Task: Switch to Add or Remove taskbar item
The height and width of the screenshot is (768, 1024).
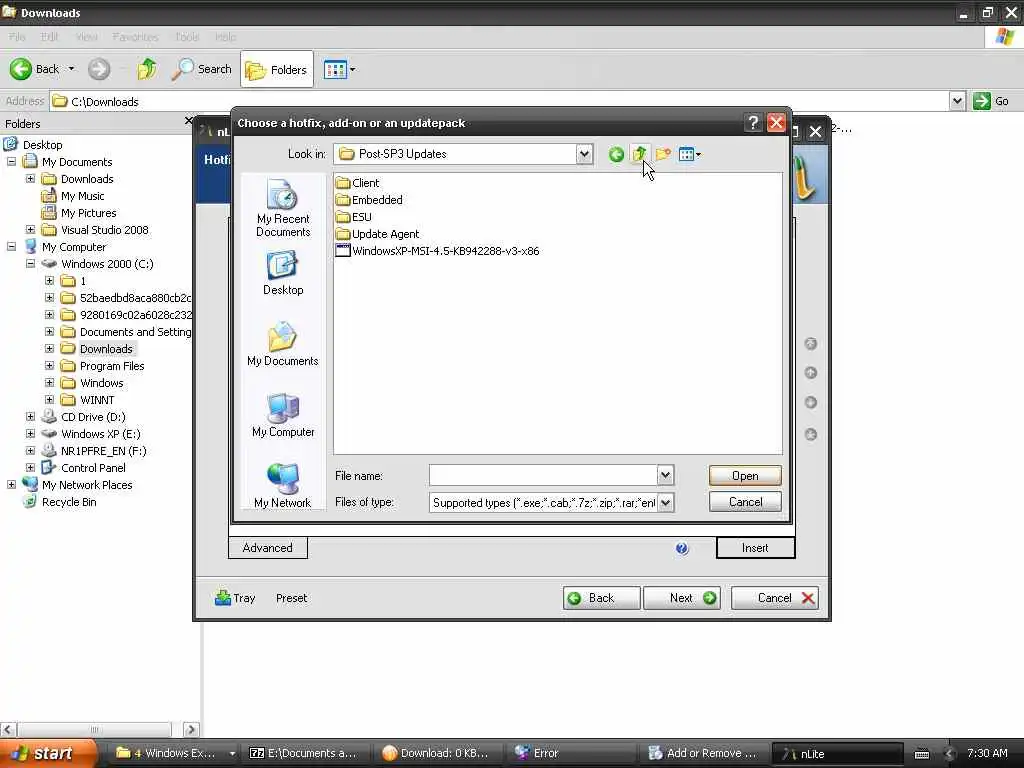Action: point(702,753)
